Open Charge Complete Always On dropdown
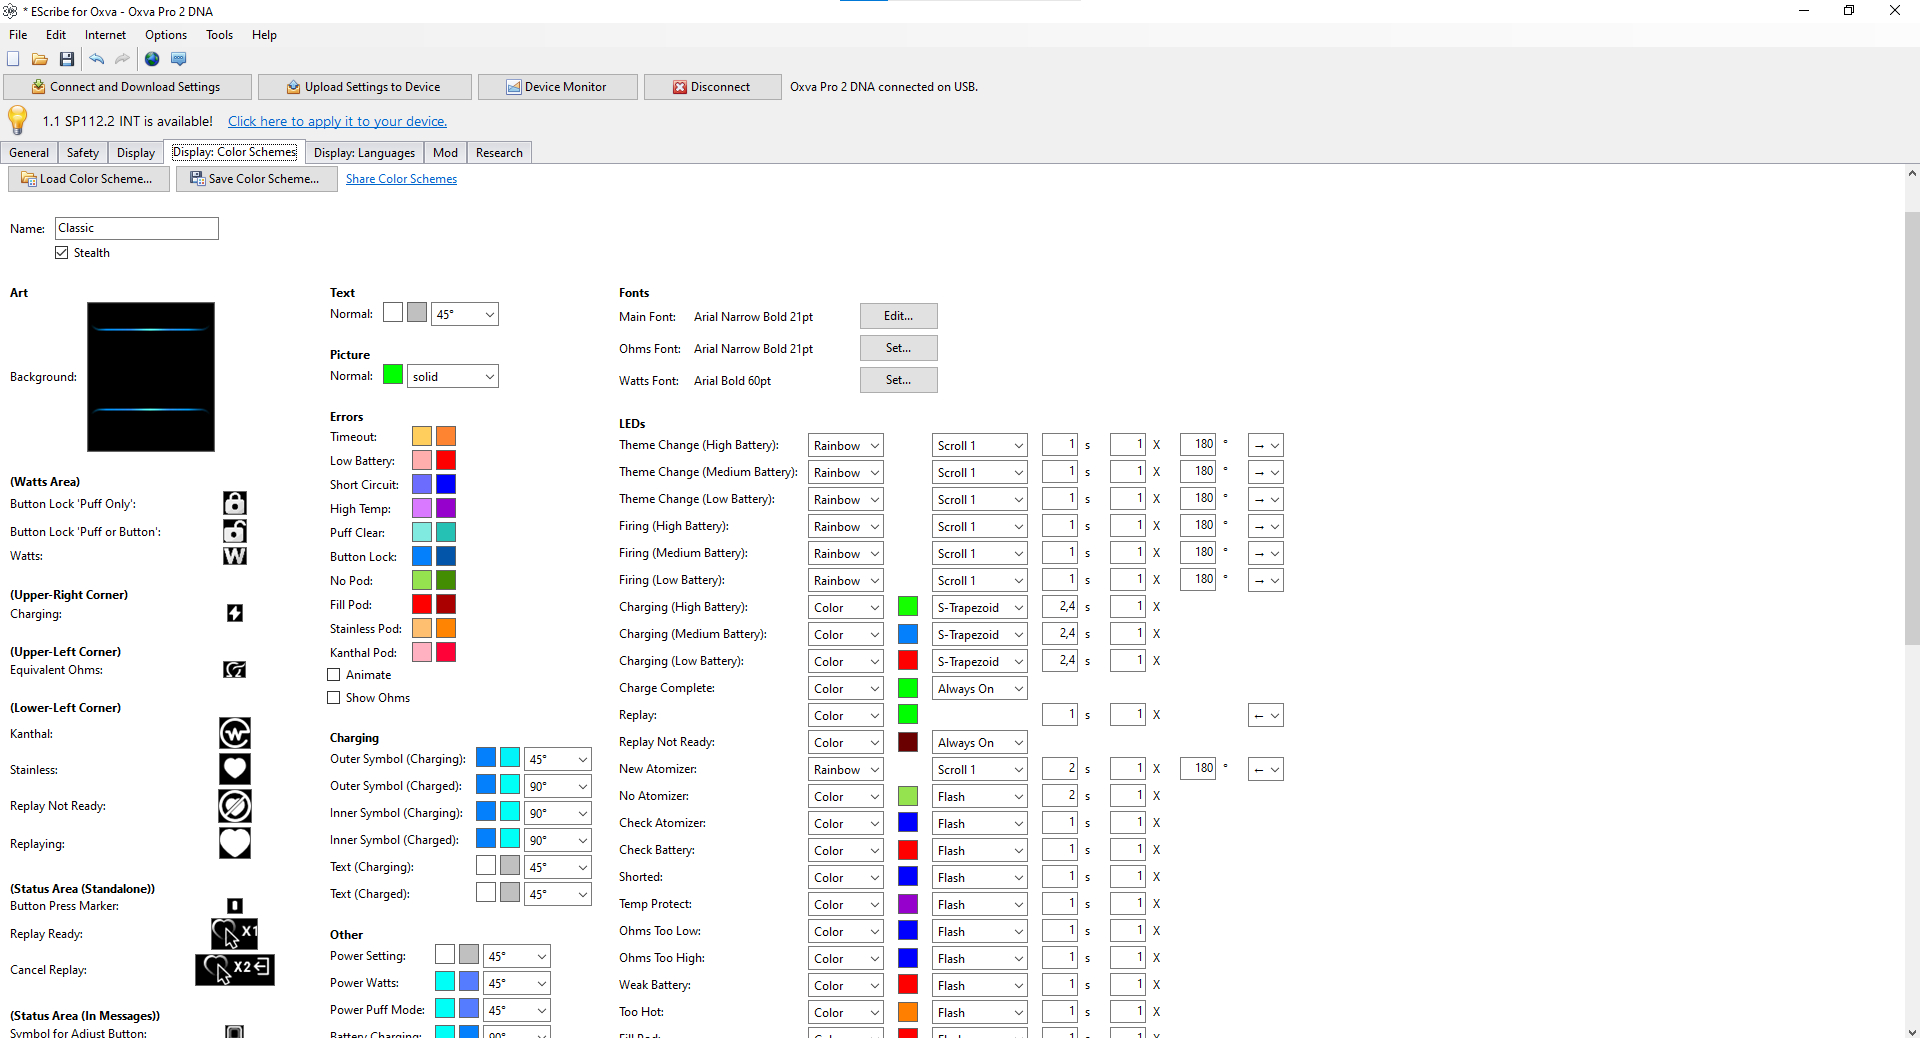Image resolution: width=1920 pixels, height=1038 pixels. (980, 688)
